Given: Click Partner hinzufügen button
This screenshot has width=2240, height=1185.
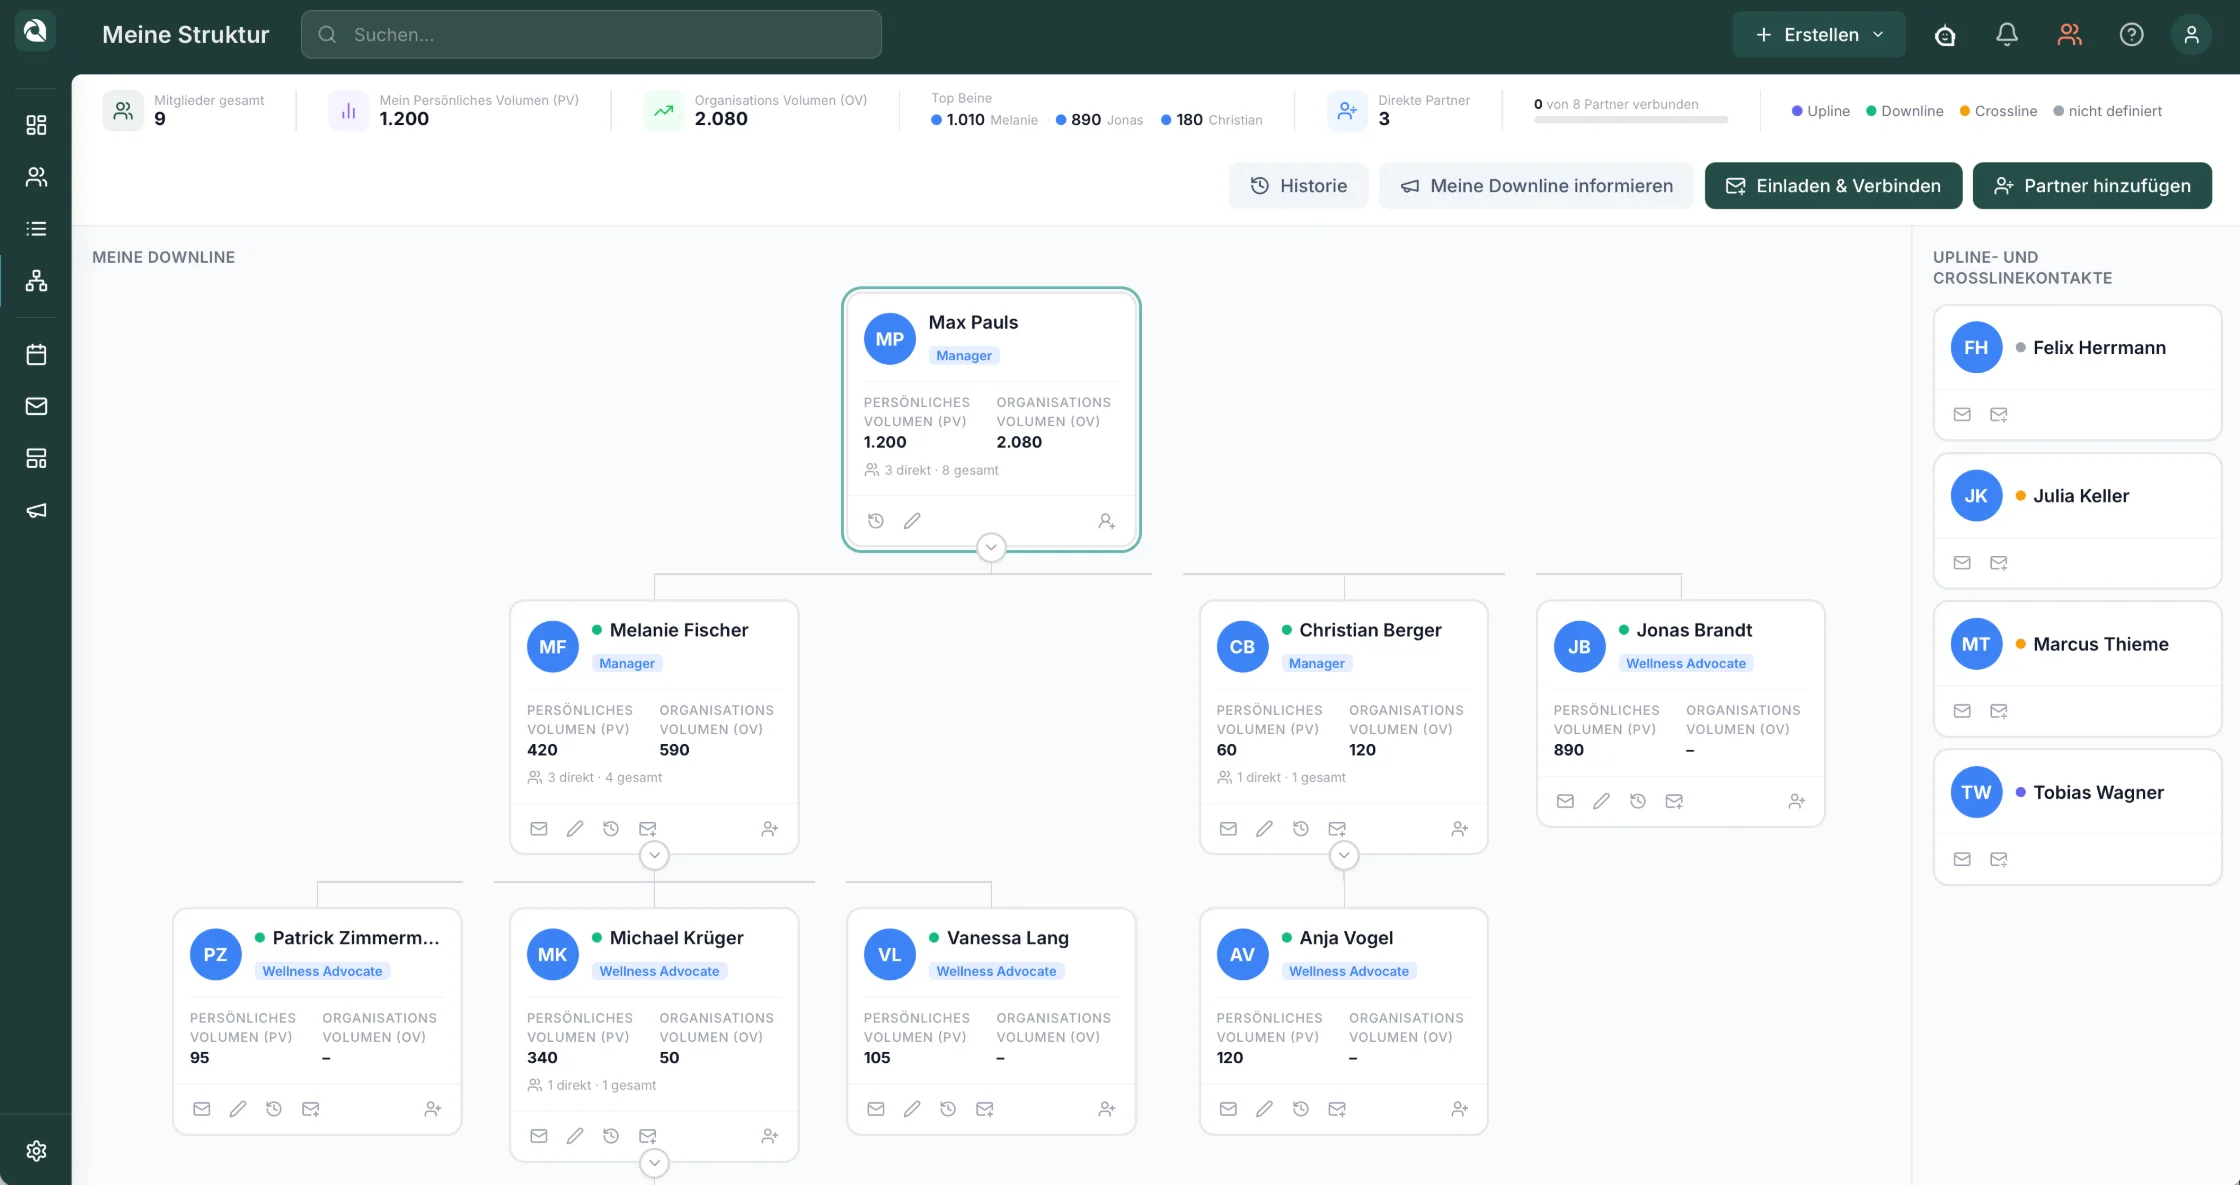Looking at the screenshot, I should [x=2092, y=185].
